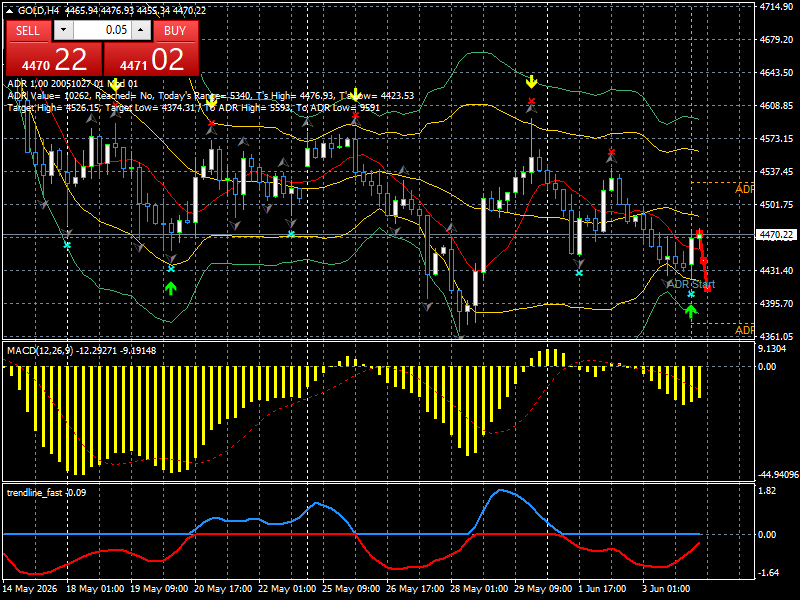Image resolution: width=800 pixels, height=600 pixels.
Task: Increase lot volume with up arrow
Action: [x=141, y=30]
